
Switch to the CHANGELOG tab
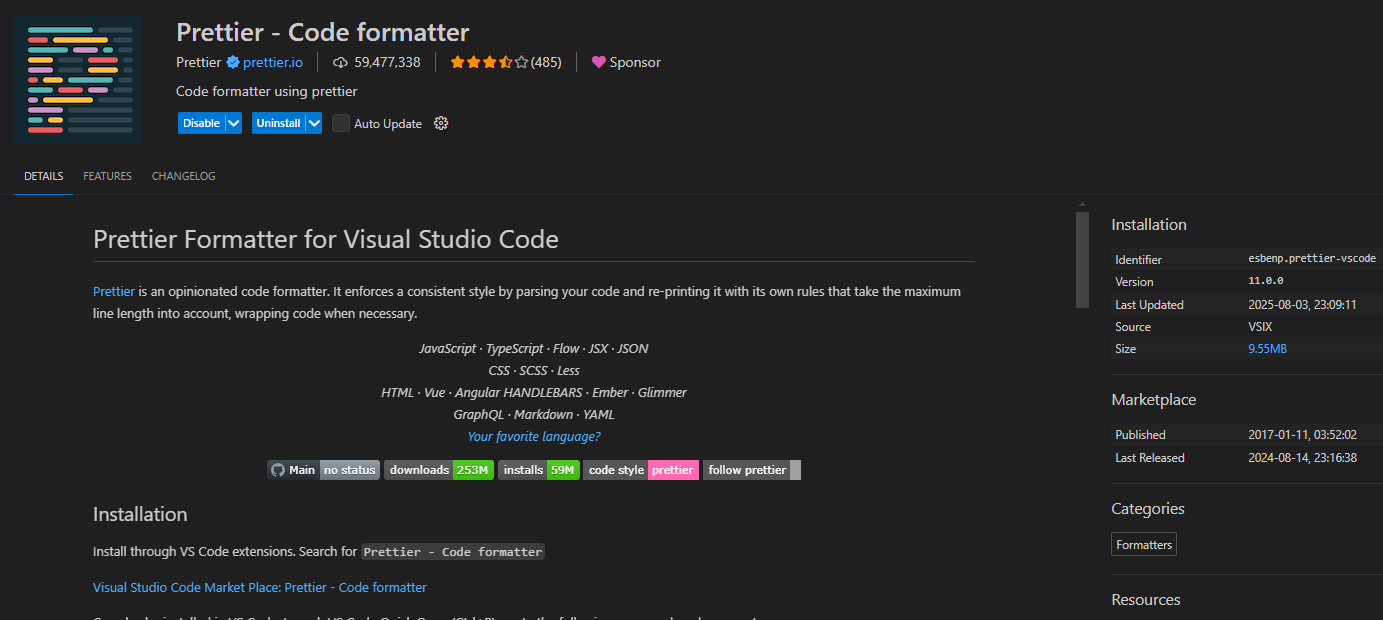point(184,176)
